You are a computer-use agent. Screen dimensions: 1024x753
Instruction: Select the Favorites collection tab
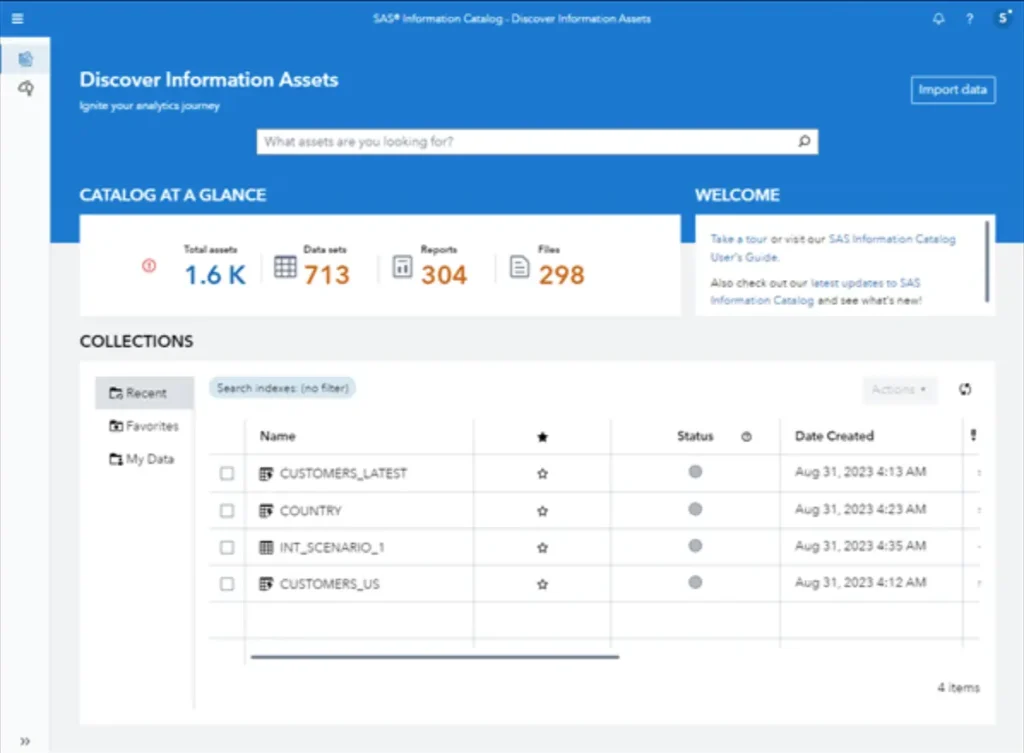144,426
